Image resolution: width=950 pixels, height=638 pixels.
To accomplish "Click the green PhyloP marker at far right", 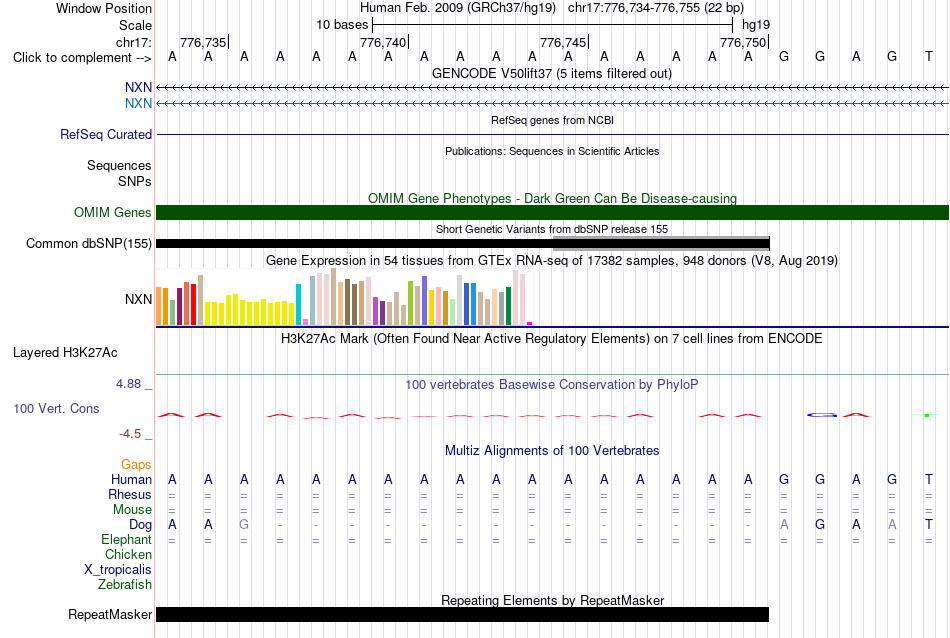I will pyautogui.click(x=927, y=415).
